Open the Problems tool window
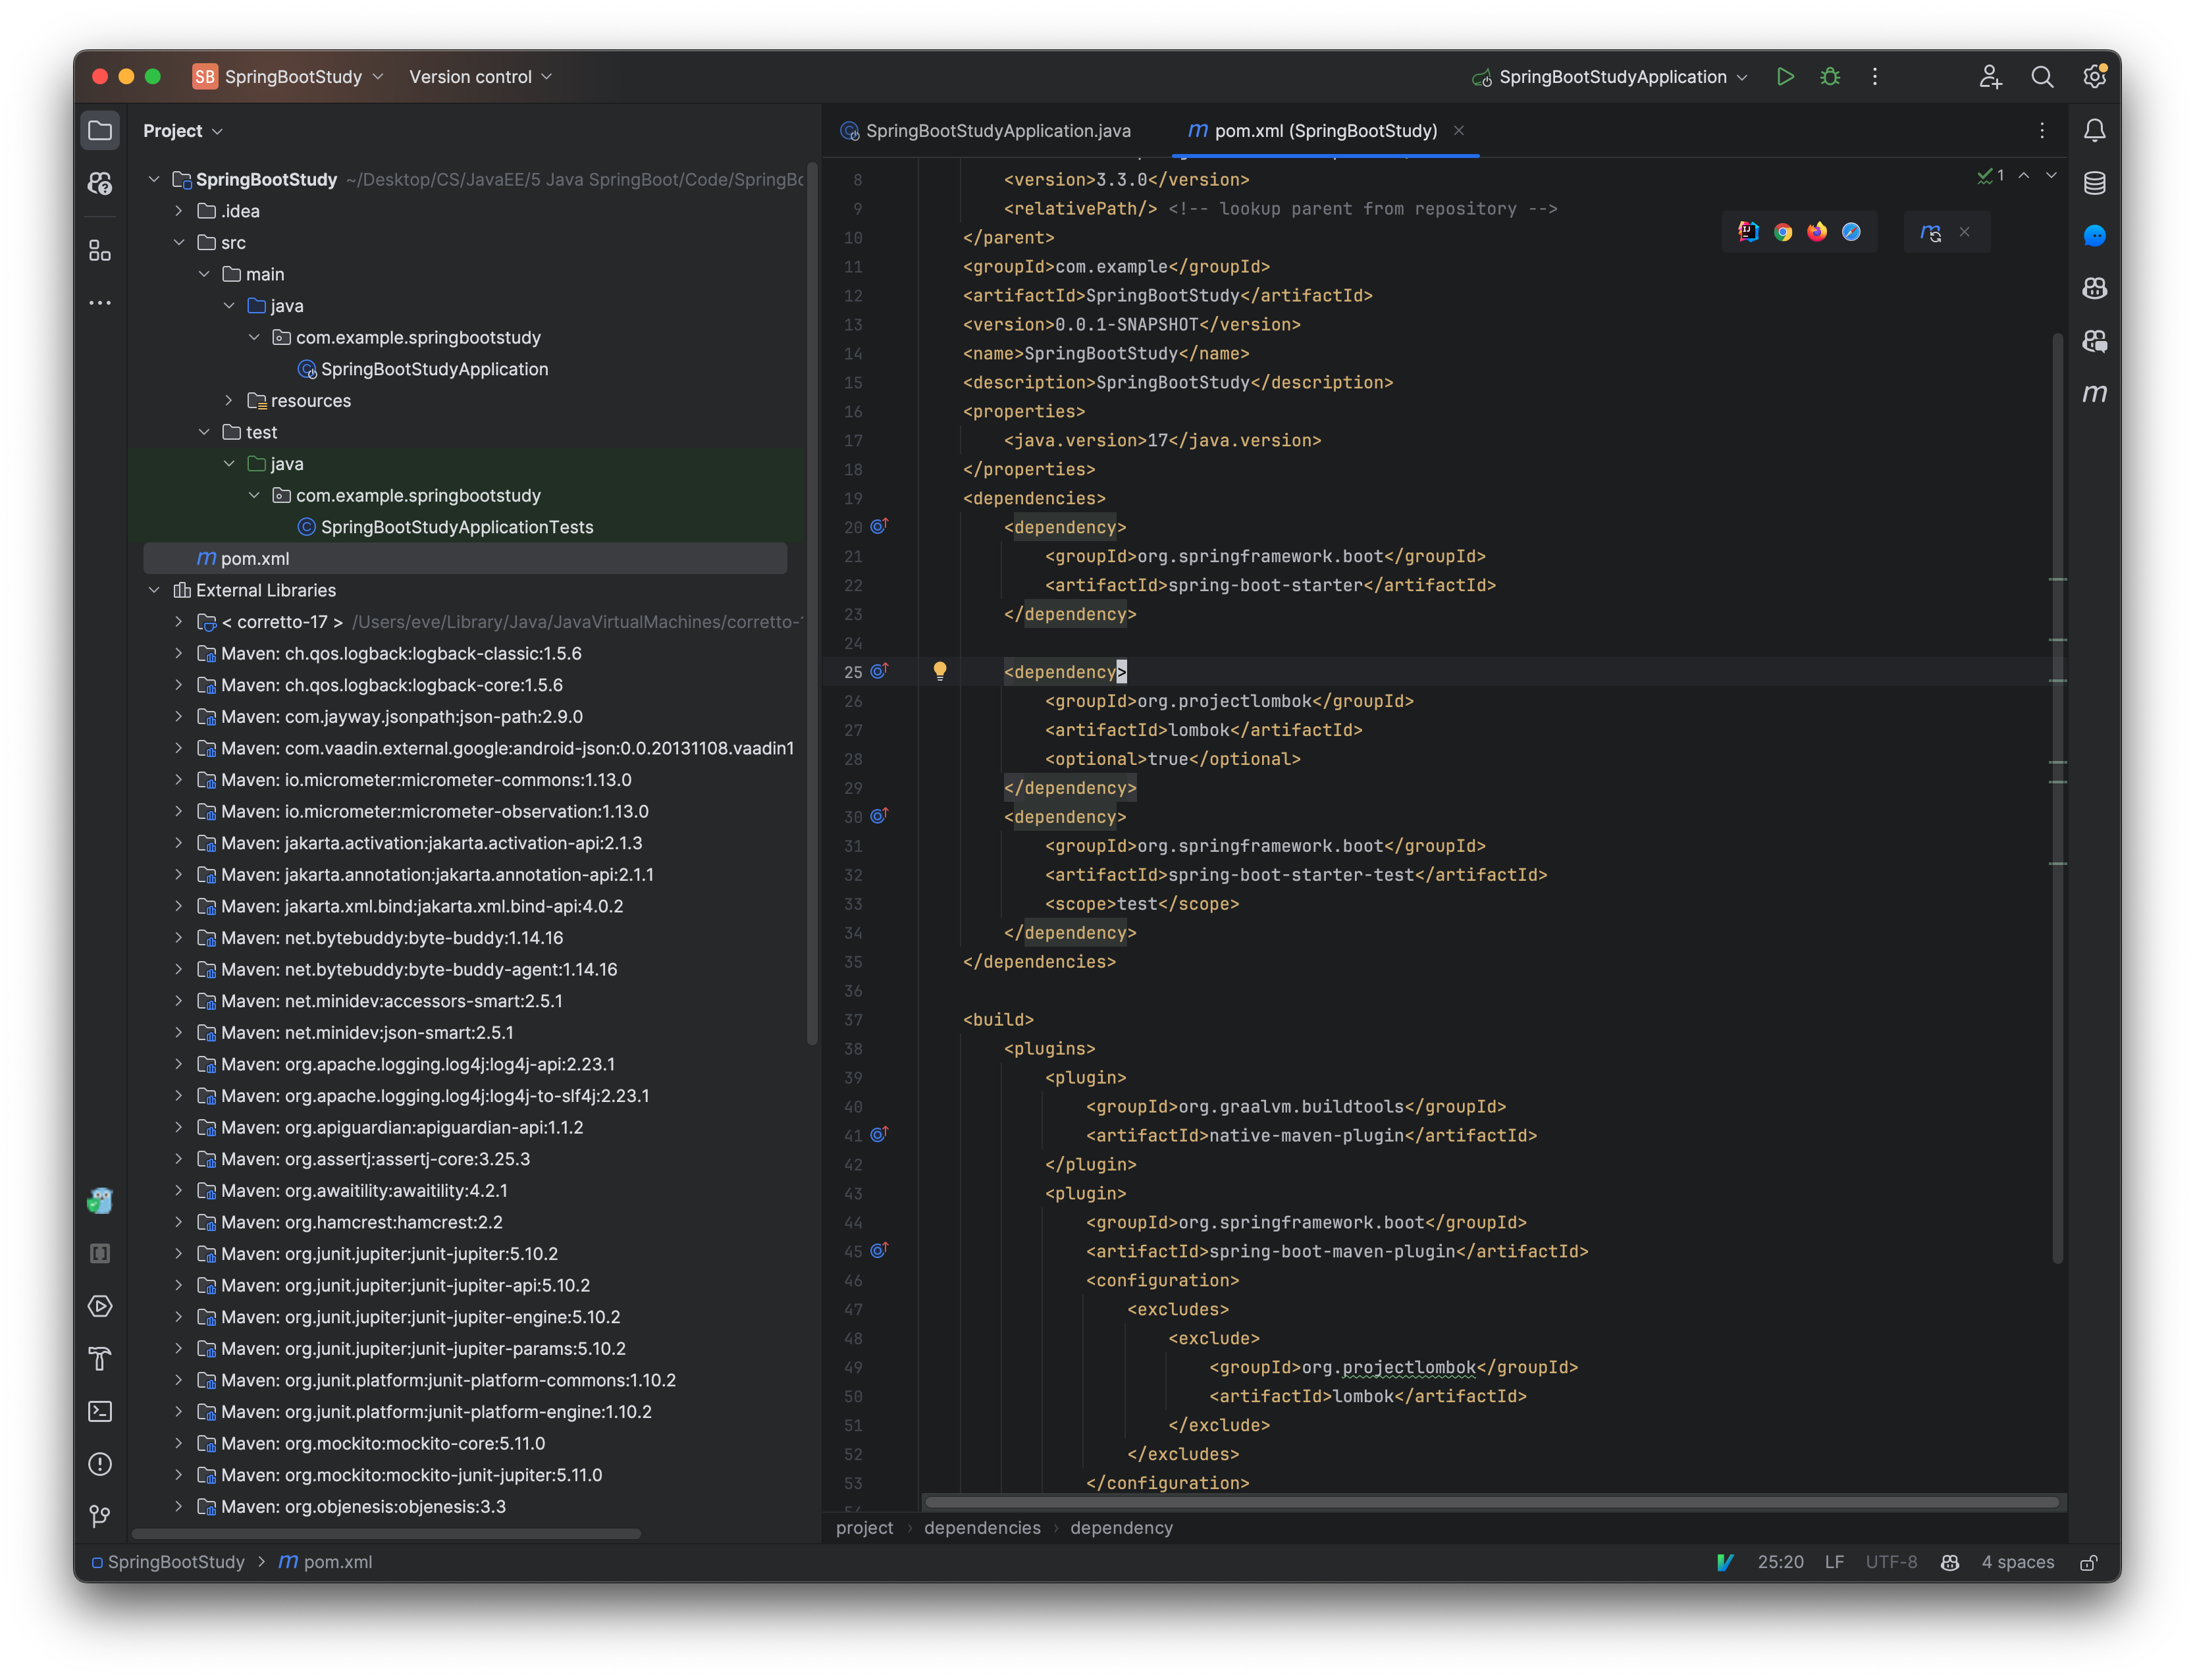Viewport: 2195px width, 1680px height. click(x=100, y=1465)
